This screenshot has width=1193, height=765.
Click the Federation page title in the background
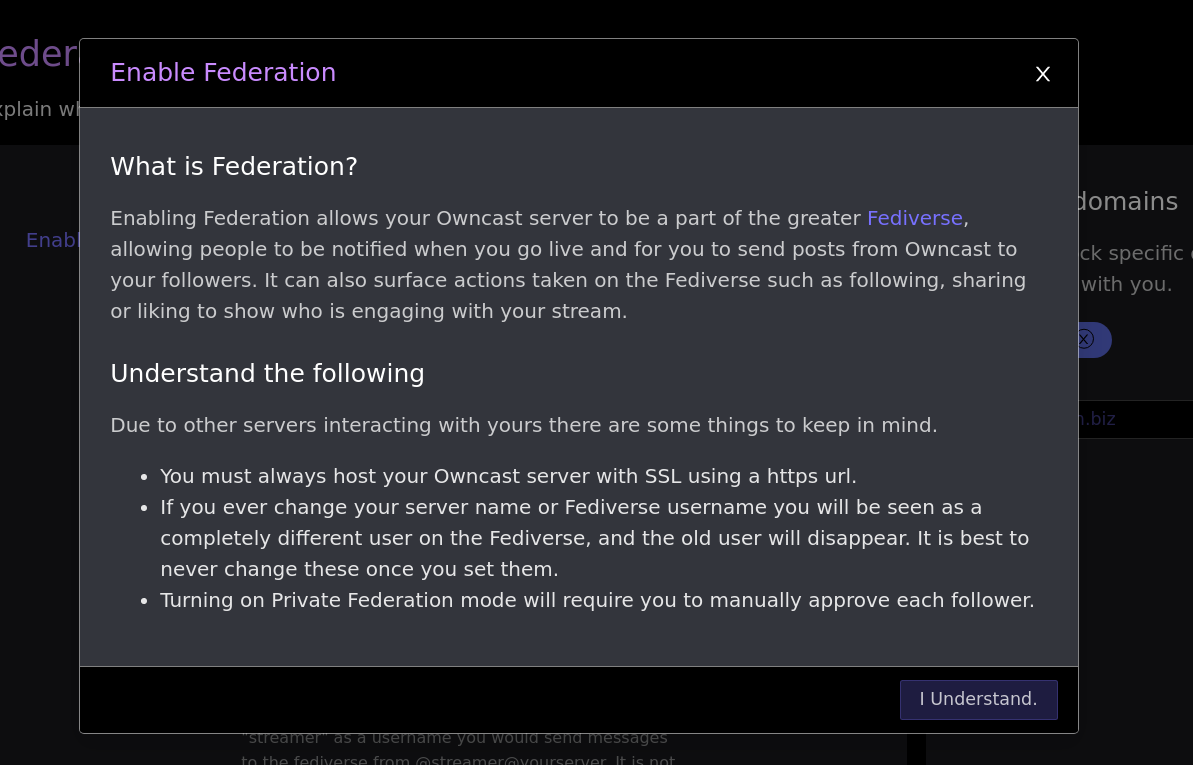click(38, 53)
